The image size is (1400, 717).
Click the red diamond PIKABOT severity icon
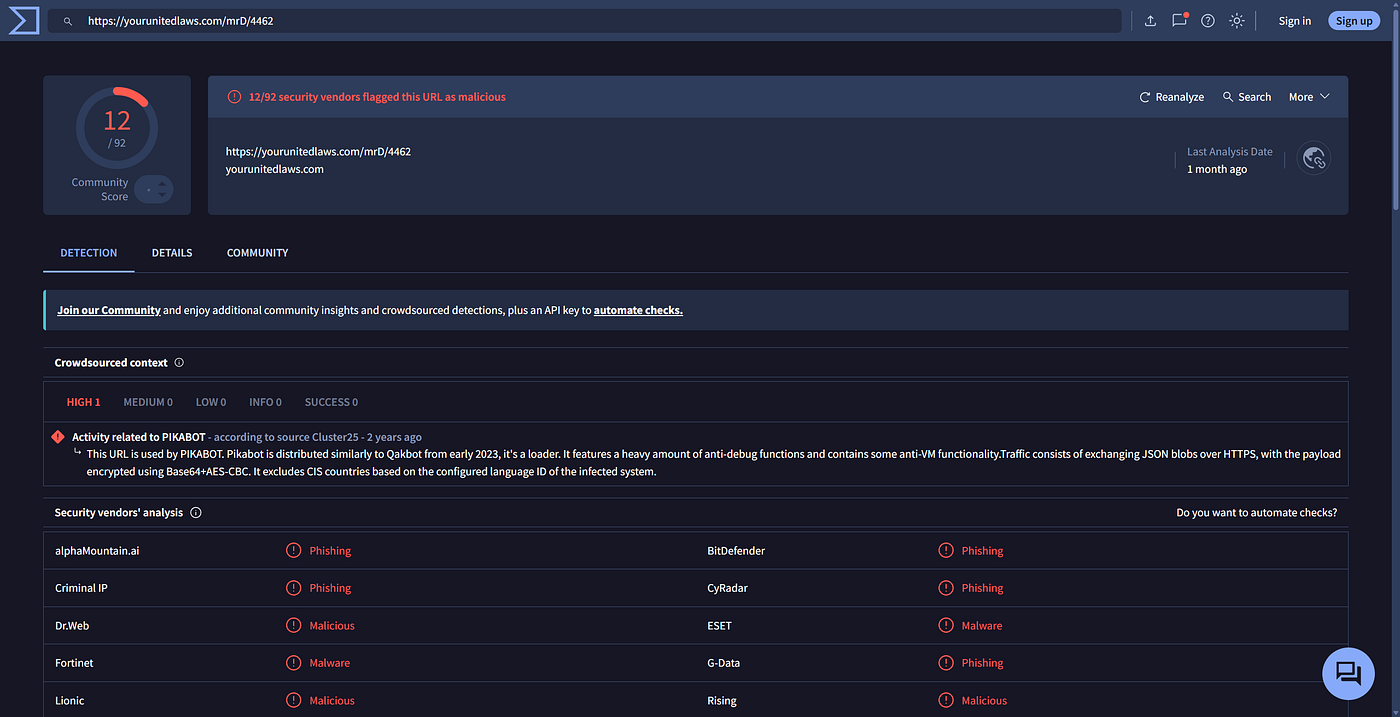(59, 437)
